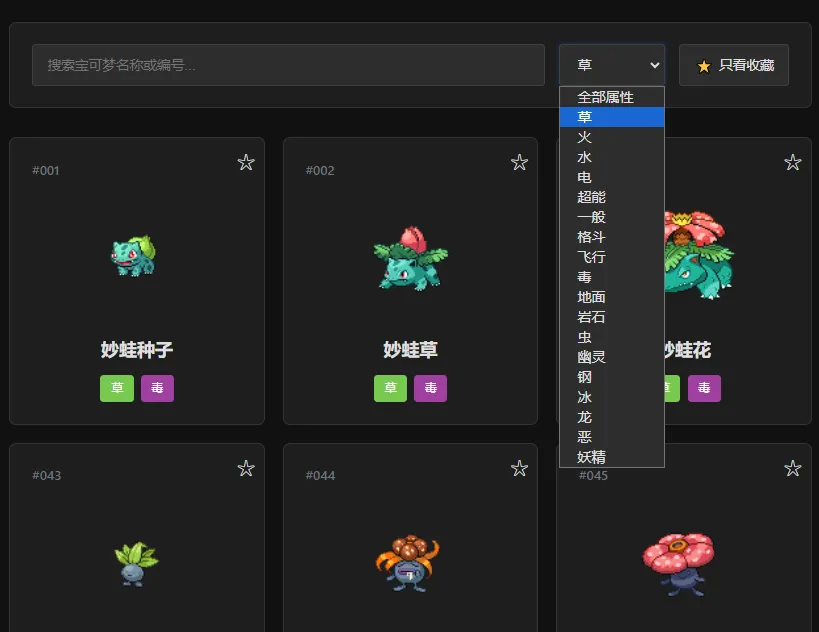
Task: Click the number #002
Action: pyautogui.click(x=320, y=171)
